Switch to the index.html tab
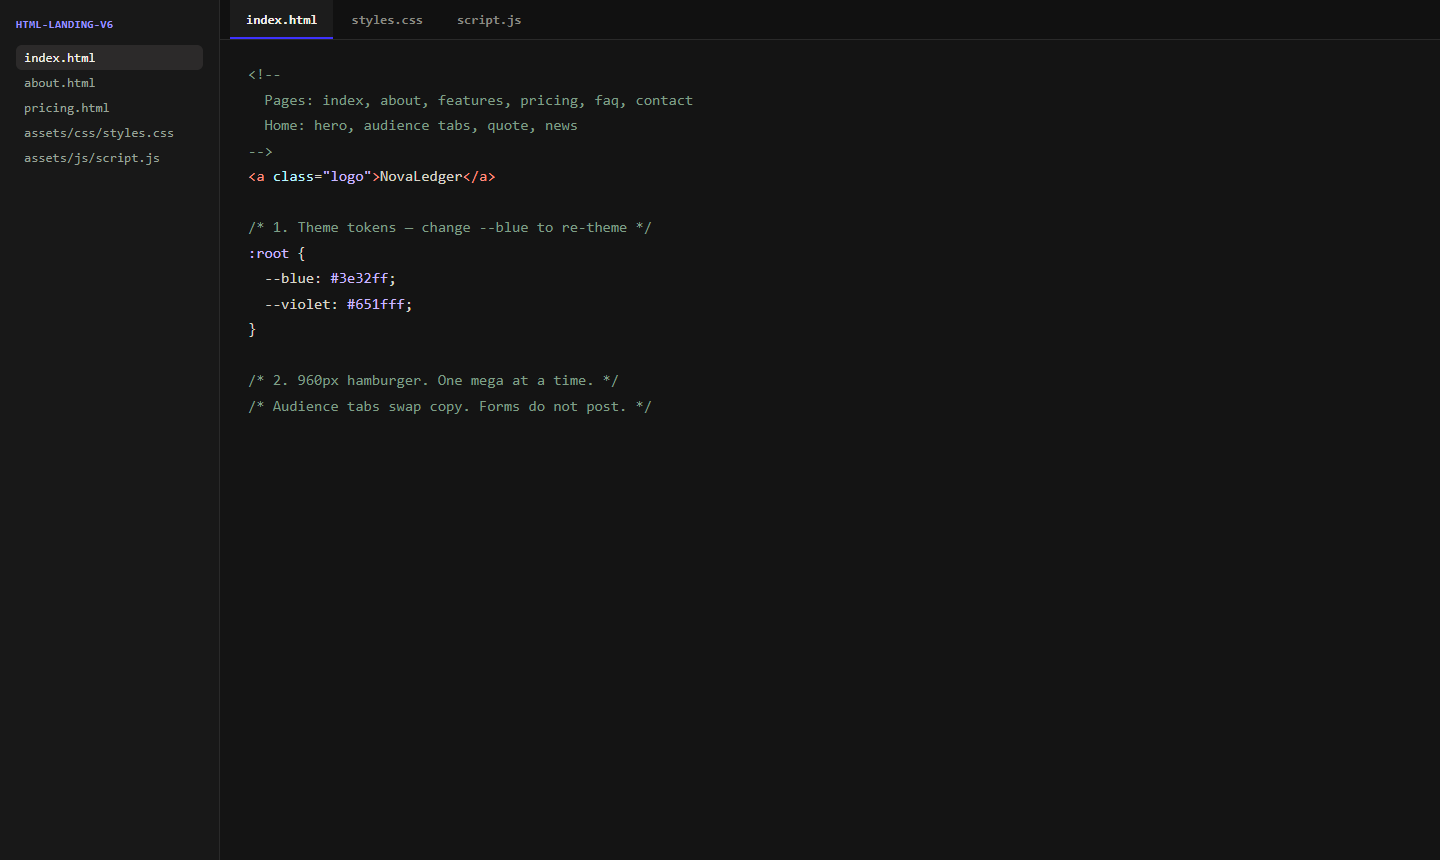 281,20
